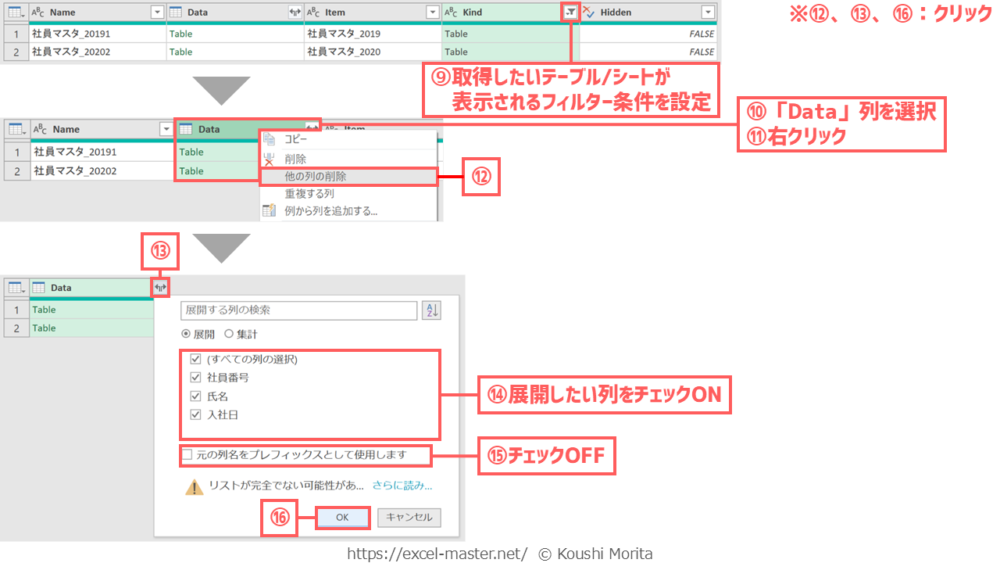Viewport: 1000px width, 563px height.
Task: Select the 集計 radio button
Action: click(229, 334)
